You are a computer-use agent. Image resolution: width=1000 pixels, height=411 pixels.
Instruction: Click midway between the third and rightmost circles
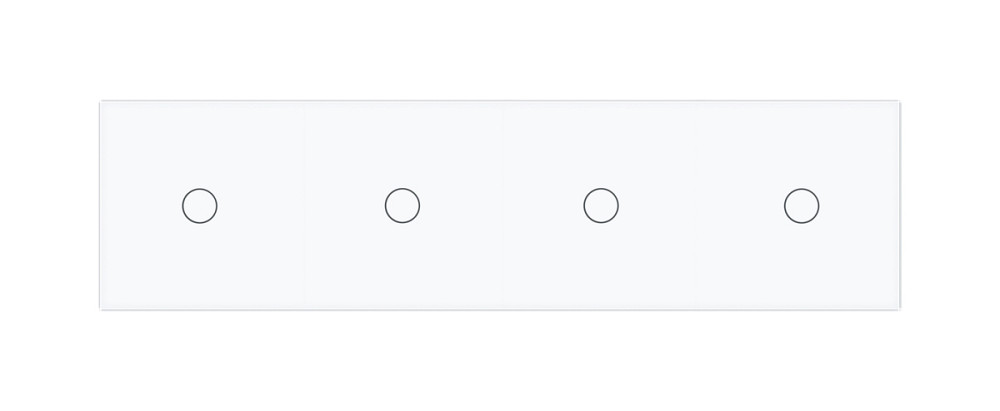click(701, 206)
